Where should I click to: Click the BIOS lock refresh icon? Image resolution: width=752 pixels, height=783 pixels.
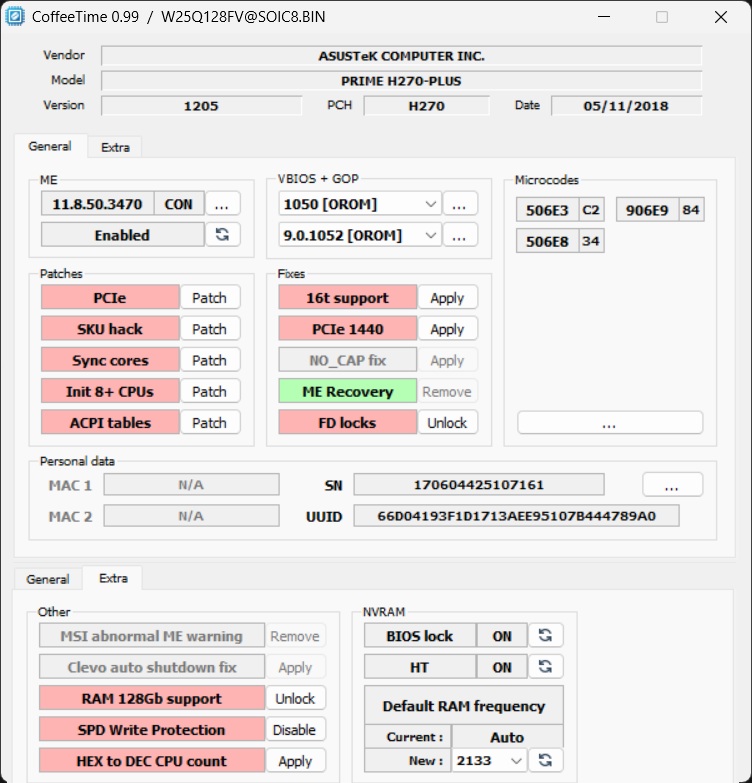point(545,636)
